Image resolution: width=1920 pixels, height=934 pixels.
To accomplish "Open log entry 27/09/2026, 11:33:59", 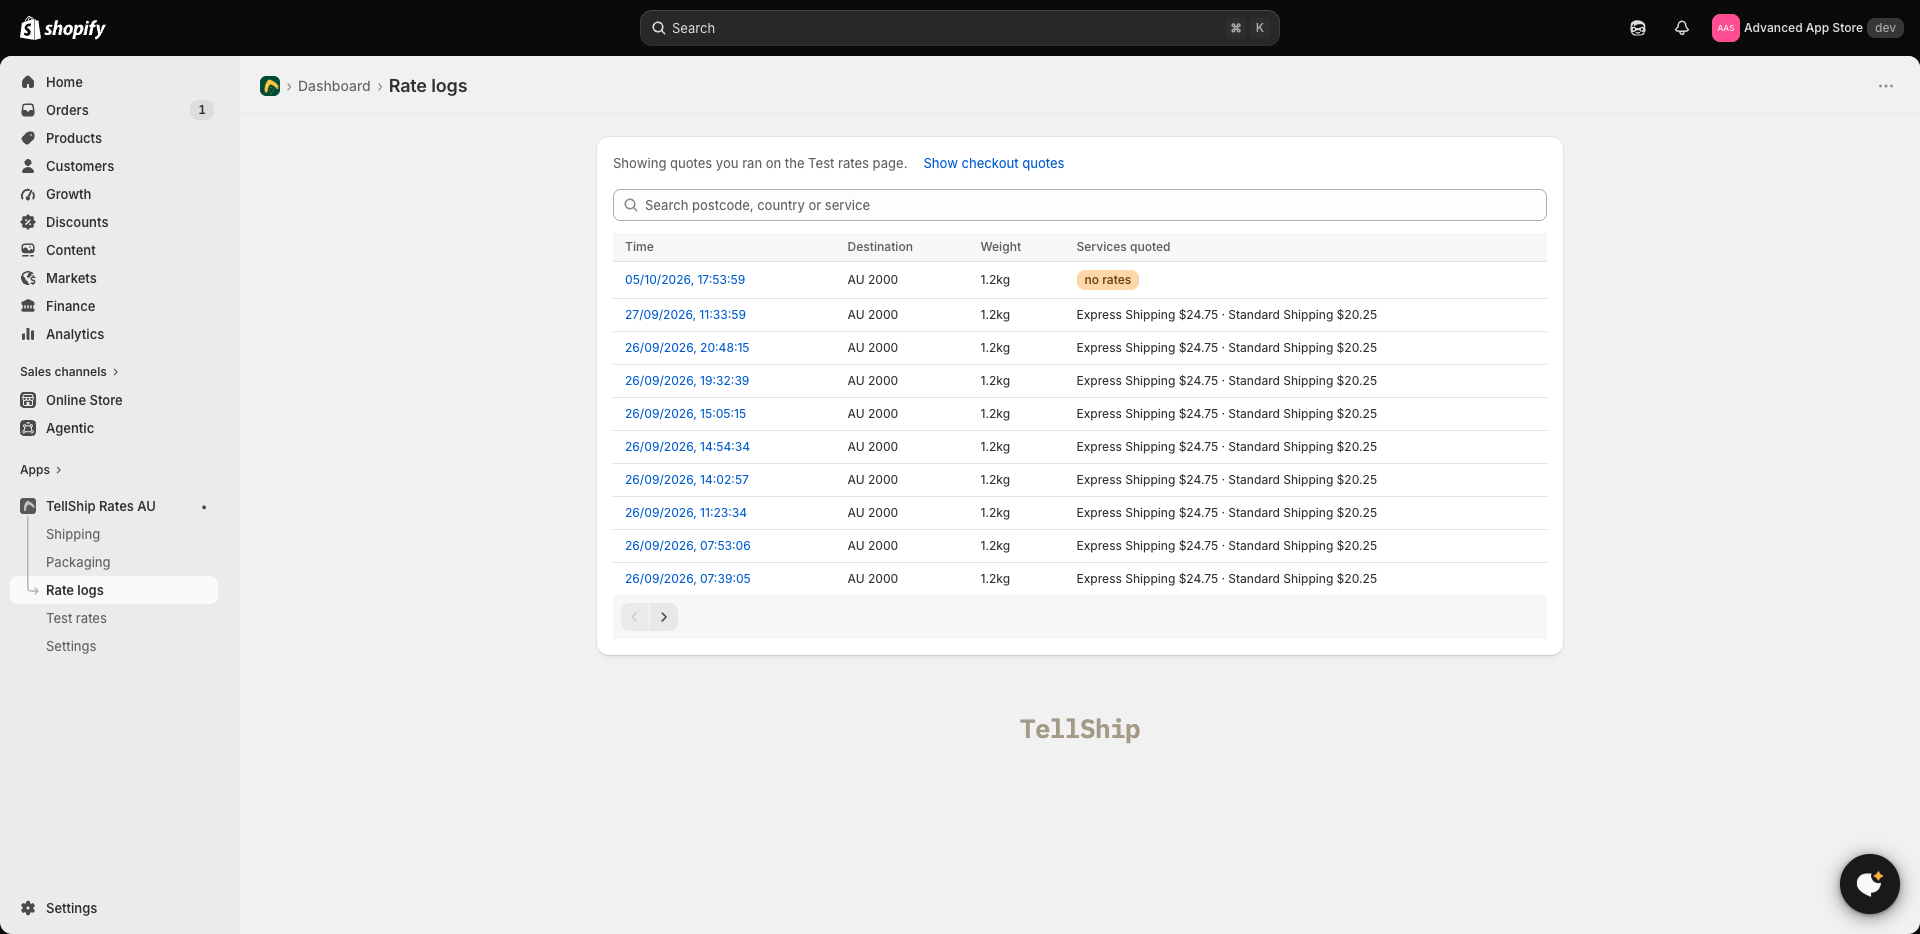I will [x=685, y=315].
